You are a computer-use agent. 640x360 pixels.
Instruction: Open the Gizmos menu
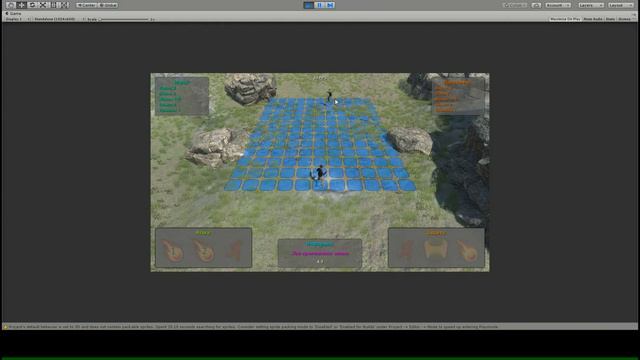[x=624, y=19]
